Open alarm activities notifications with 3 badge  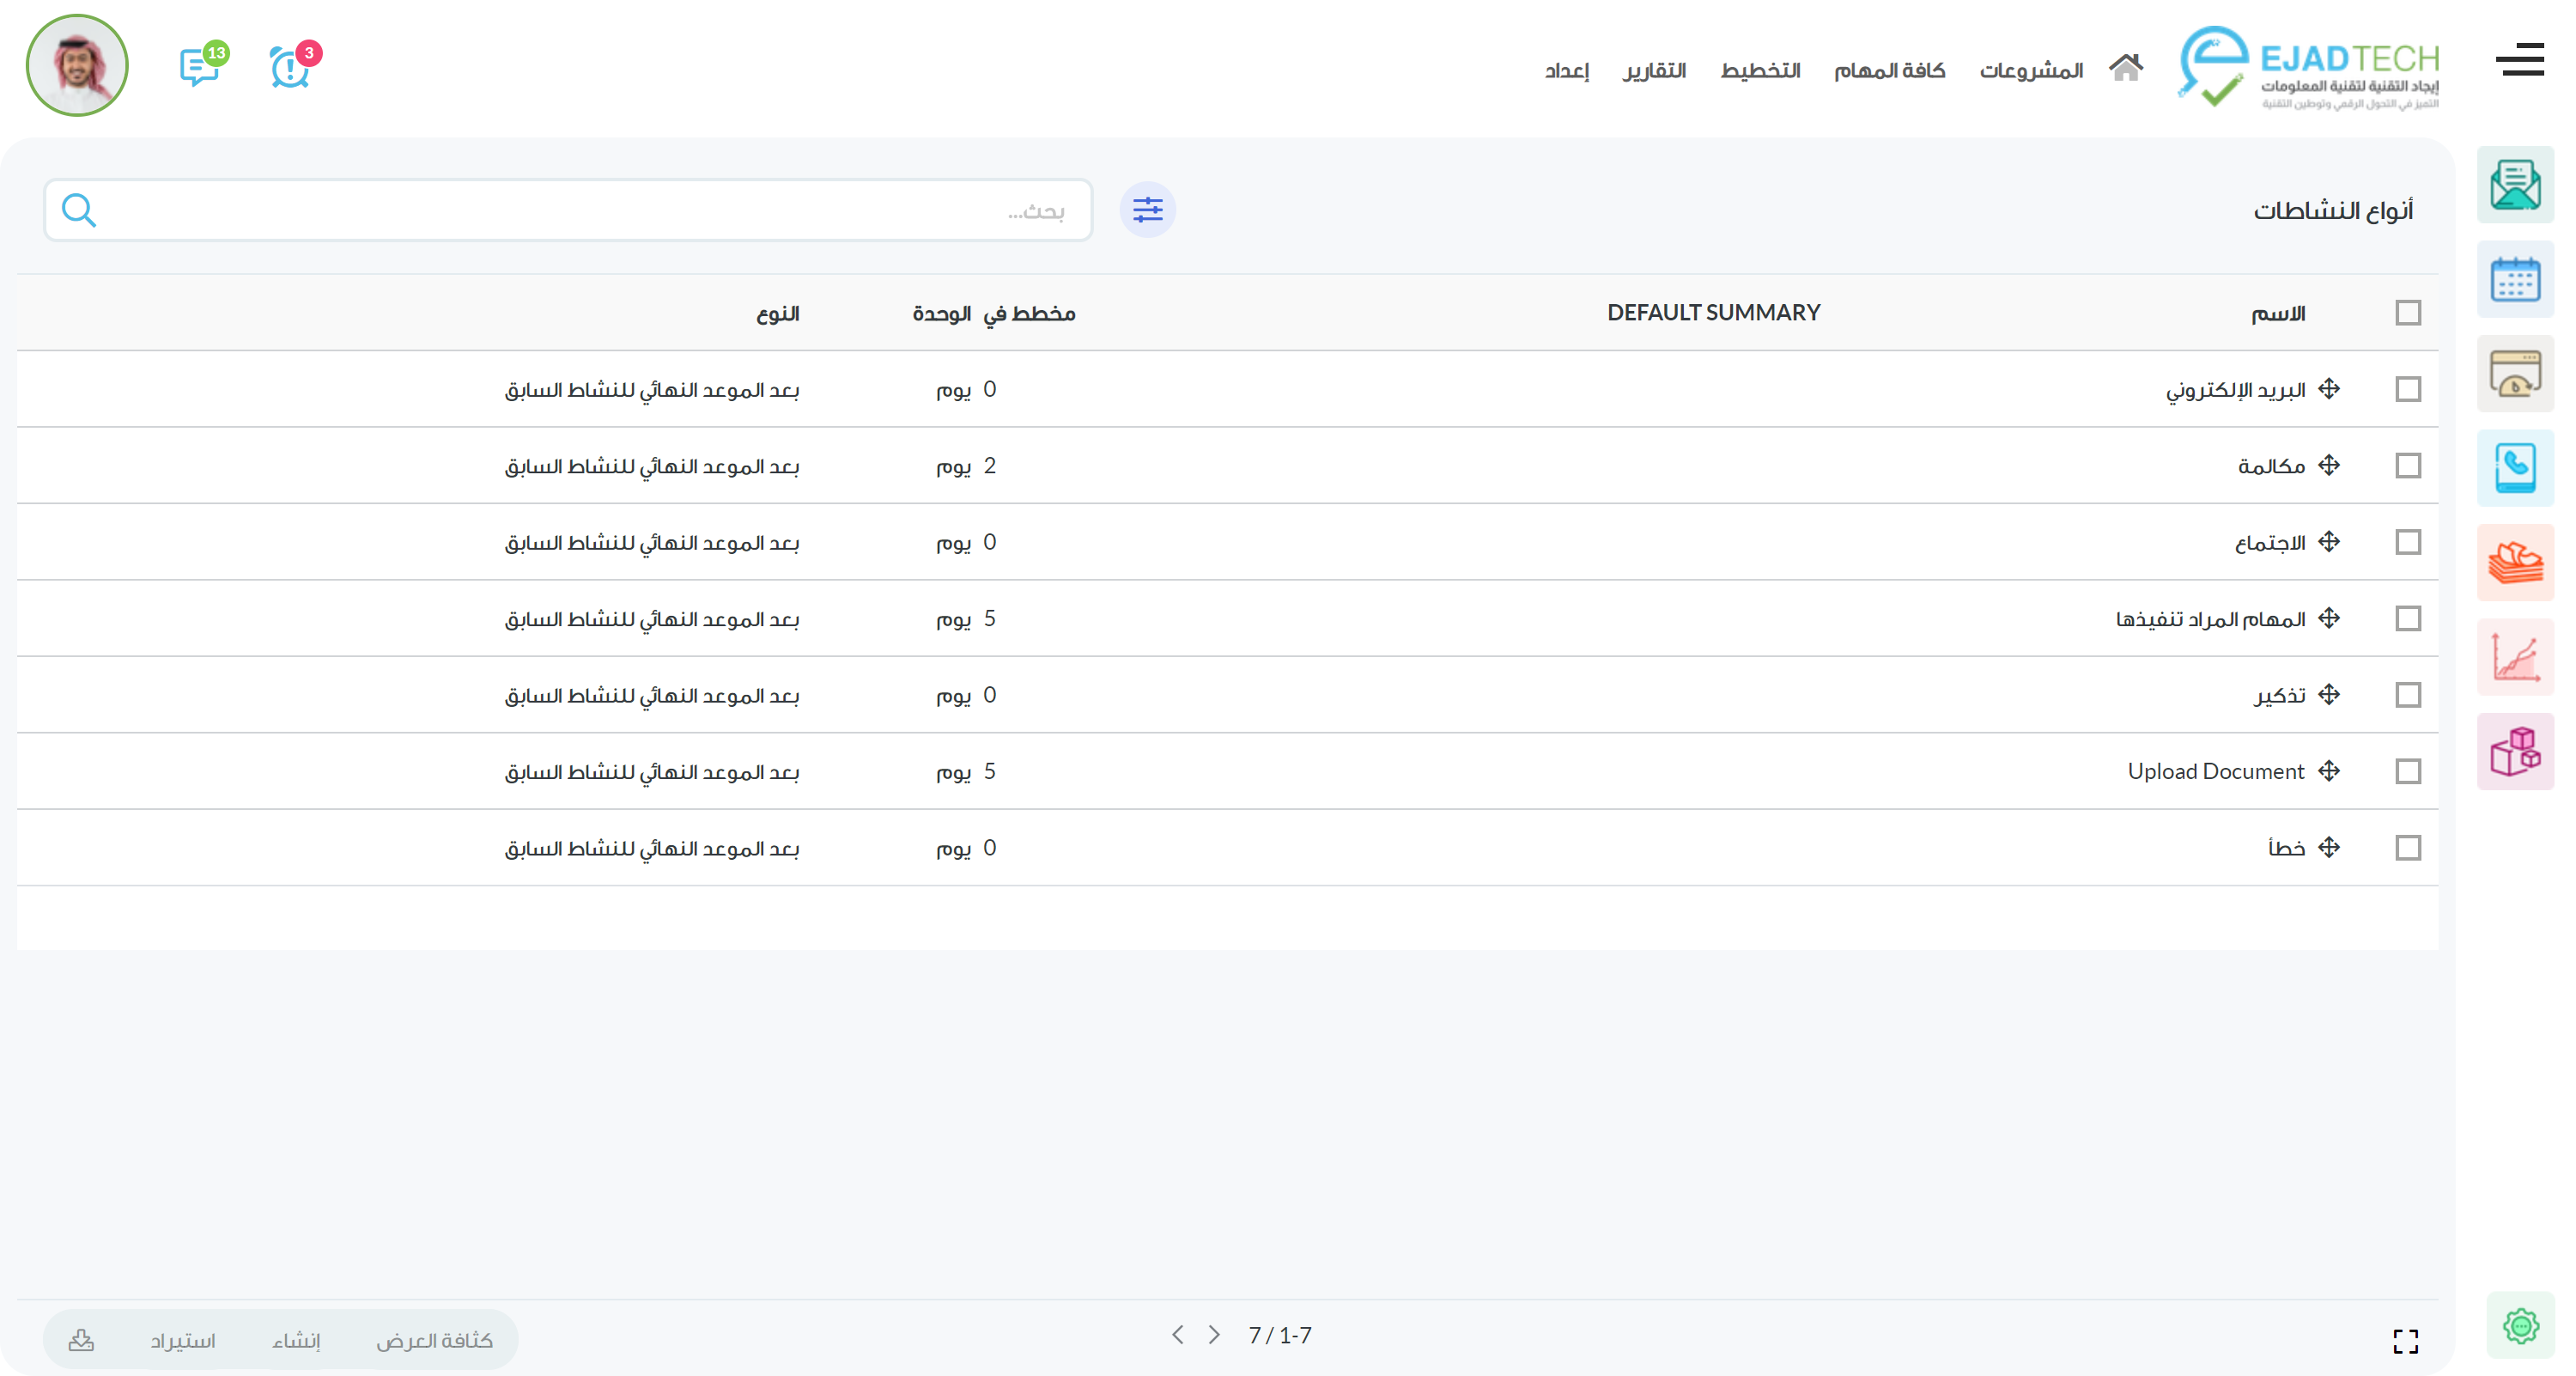click(291, 68)
